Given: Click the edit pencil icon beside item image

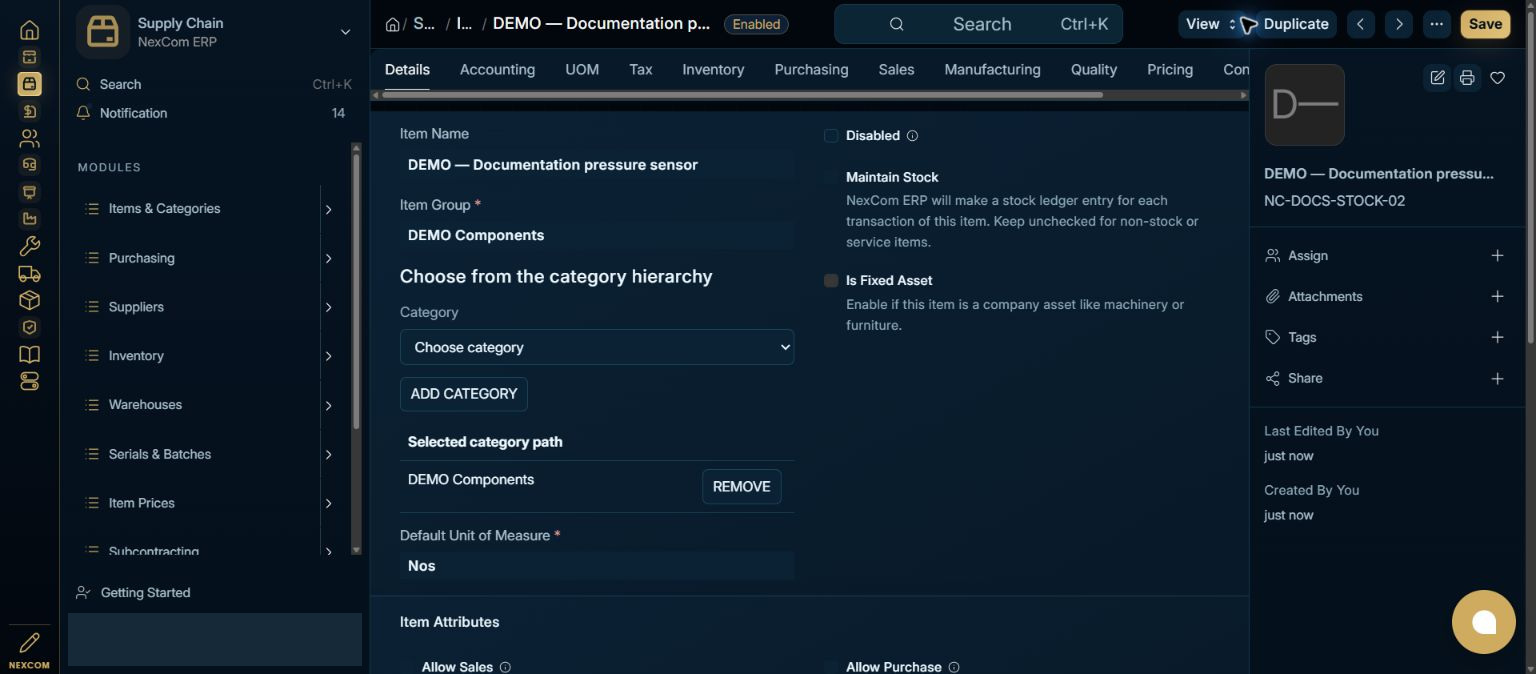Looking at the screenshot, I should coord(1437,77).
